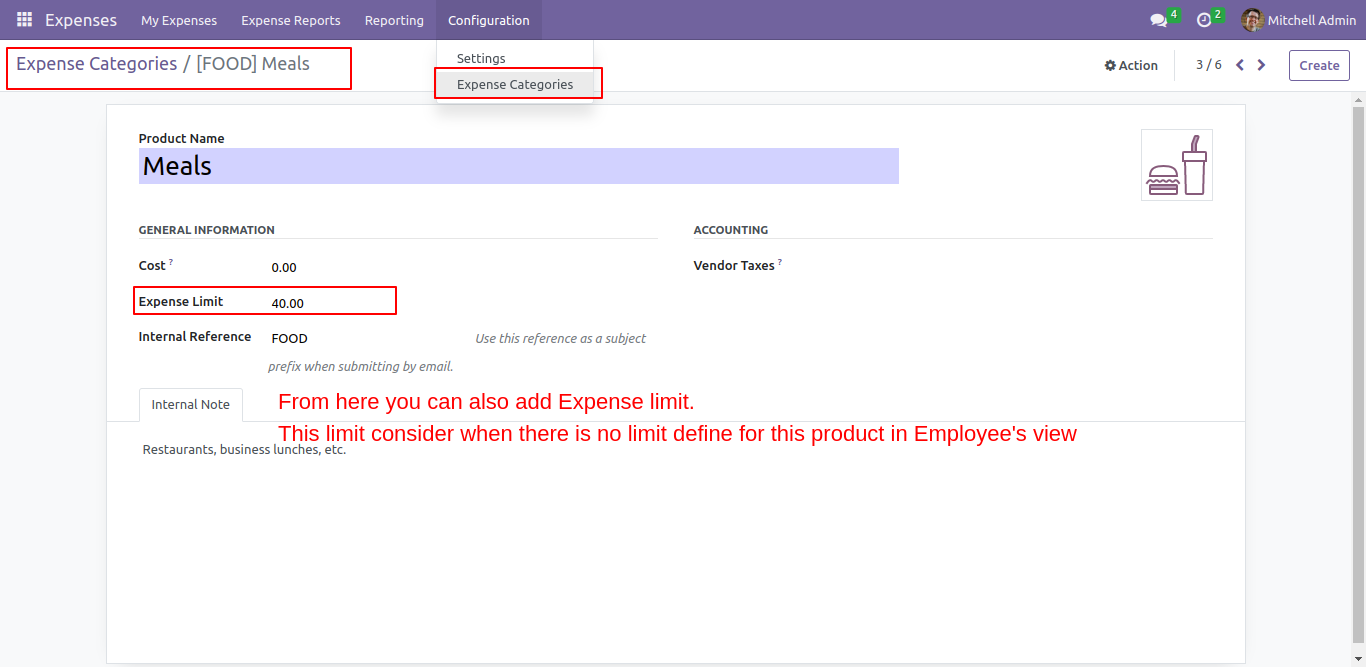Go to next record arrow
This screenshot has width=1366, height=667.
1261,65
